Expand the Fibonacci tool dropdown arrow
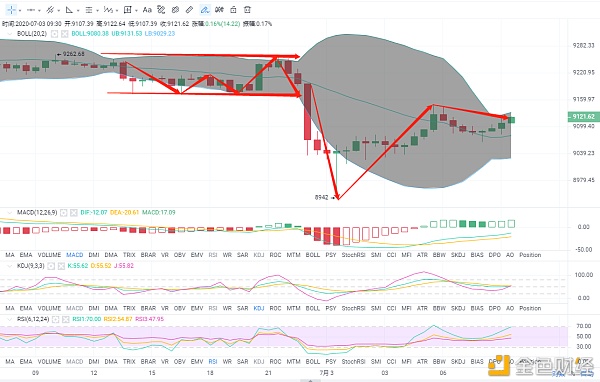The height and width of the screenshot is (382, 600). [x=98, y=10]
